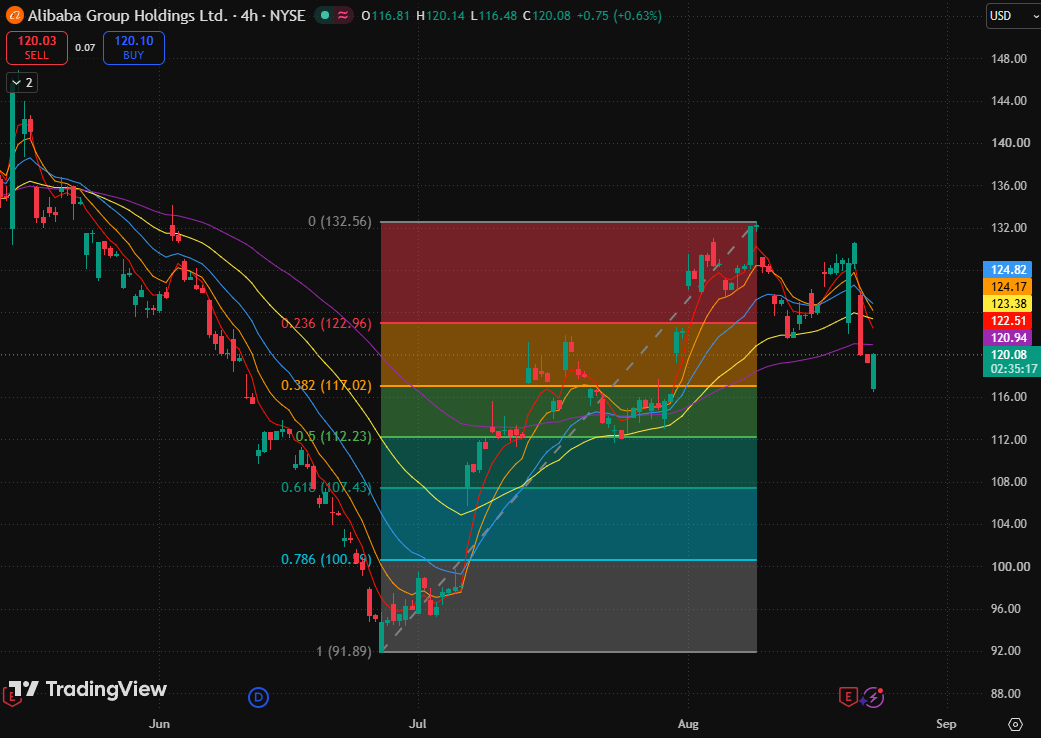Screen dimensions: 1041x738
Task: Click the change value +0.75 (+0.63%)
Action: (619, 15)
